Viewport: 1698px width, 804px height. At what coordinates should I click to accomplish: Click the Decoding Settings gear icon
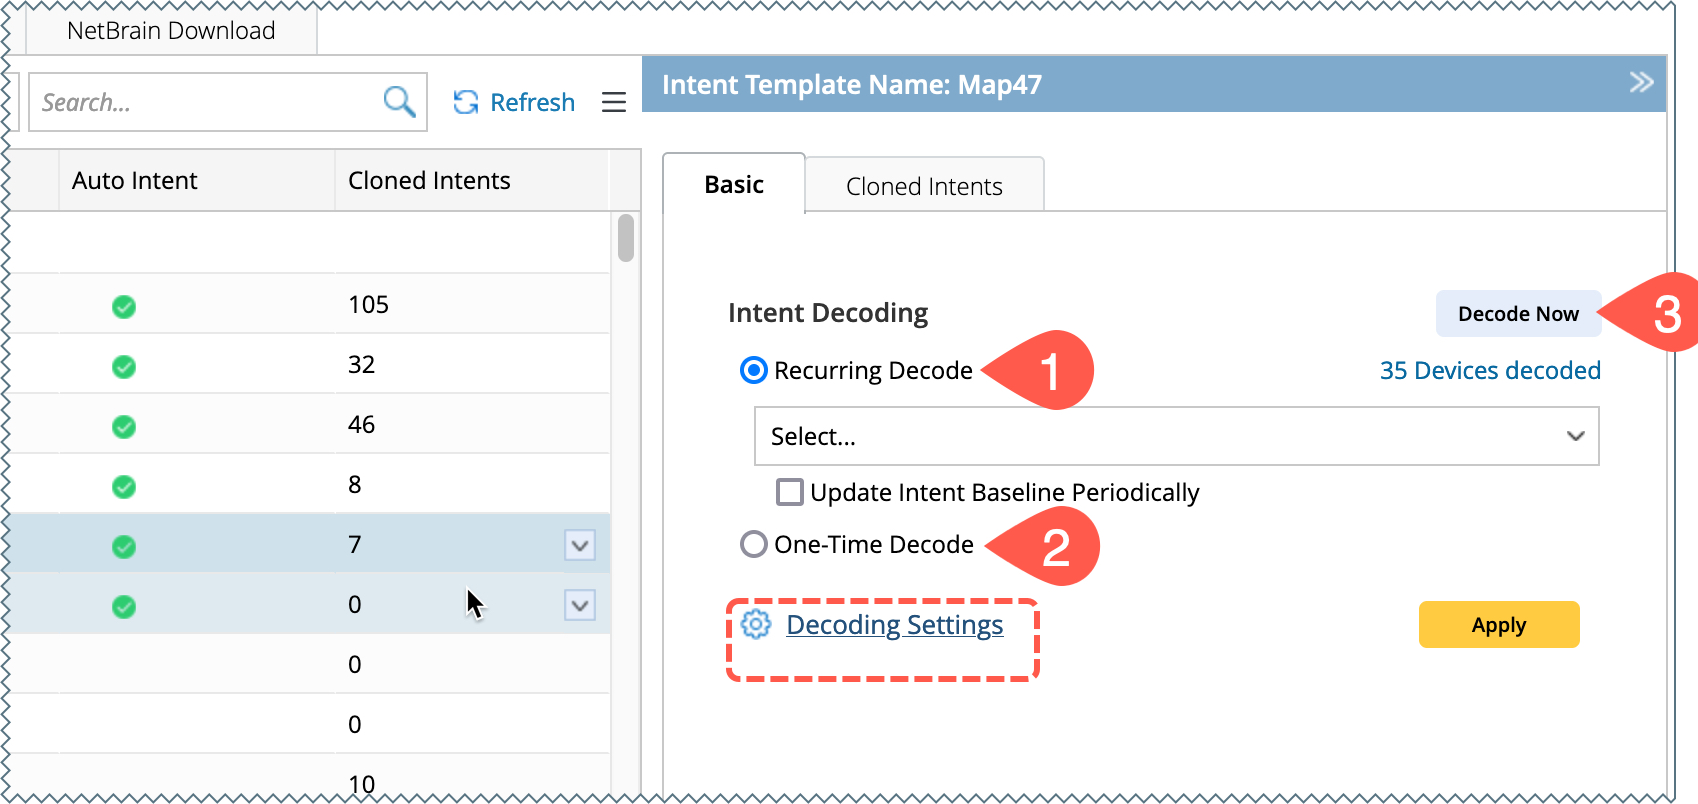pyautogui.click(x=756, y=624)
